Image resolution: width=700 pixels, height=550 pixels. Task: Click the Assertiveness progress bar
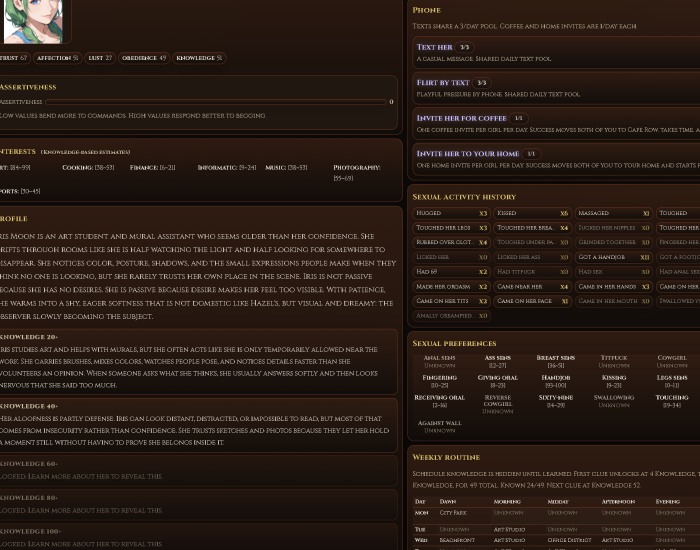216,102
